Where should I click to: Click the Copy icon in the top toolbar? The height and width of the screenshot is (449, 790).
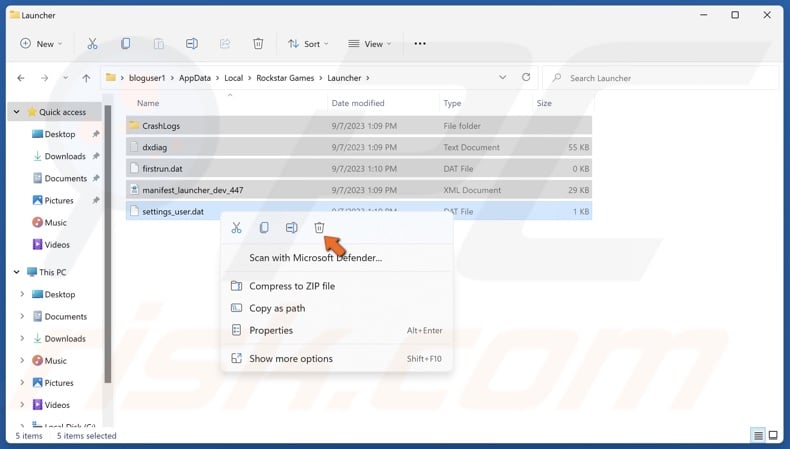pyautogui.click(x=125, y=44)
